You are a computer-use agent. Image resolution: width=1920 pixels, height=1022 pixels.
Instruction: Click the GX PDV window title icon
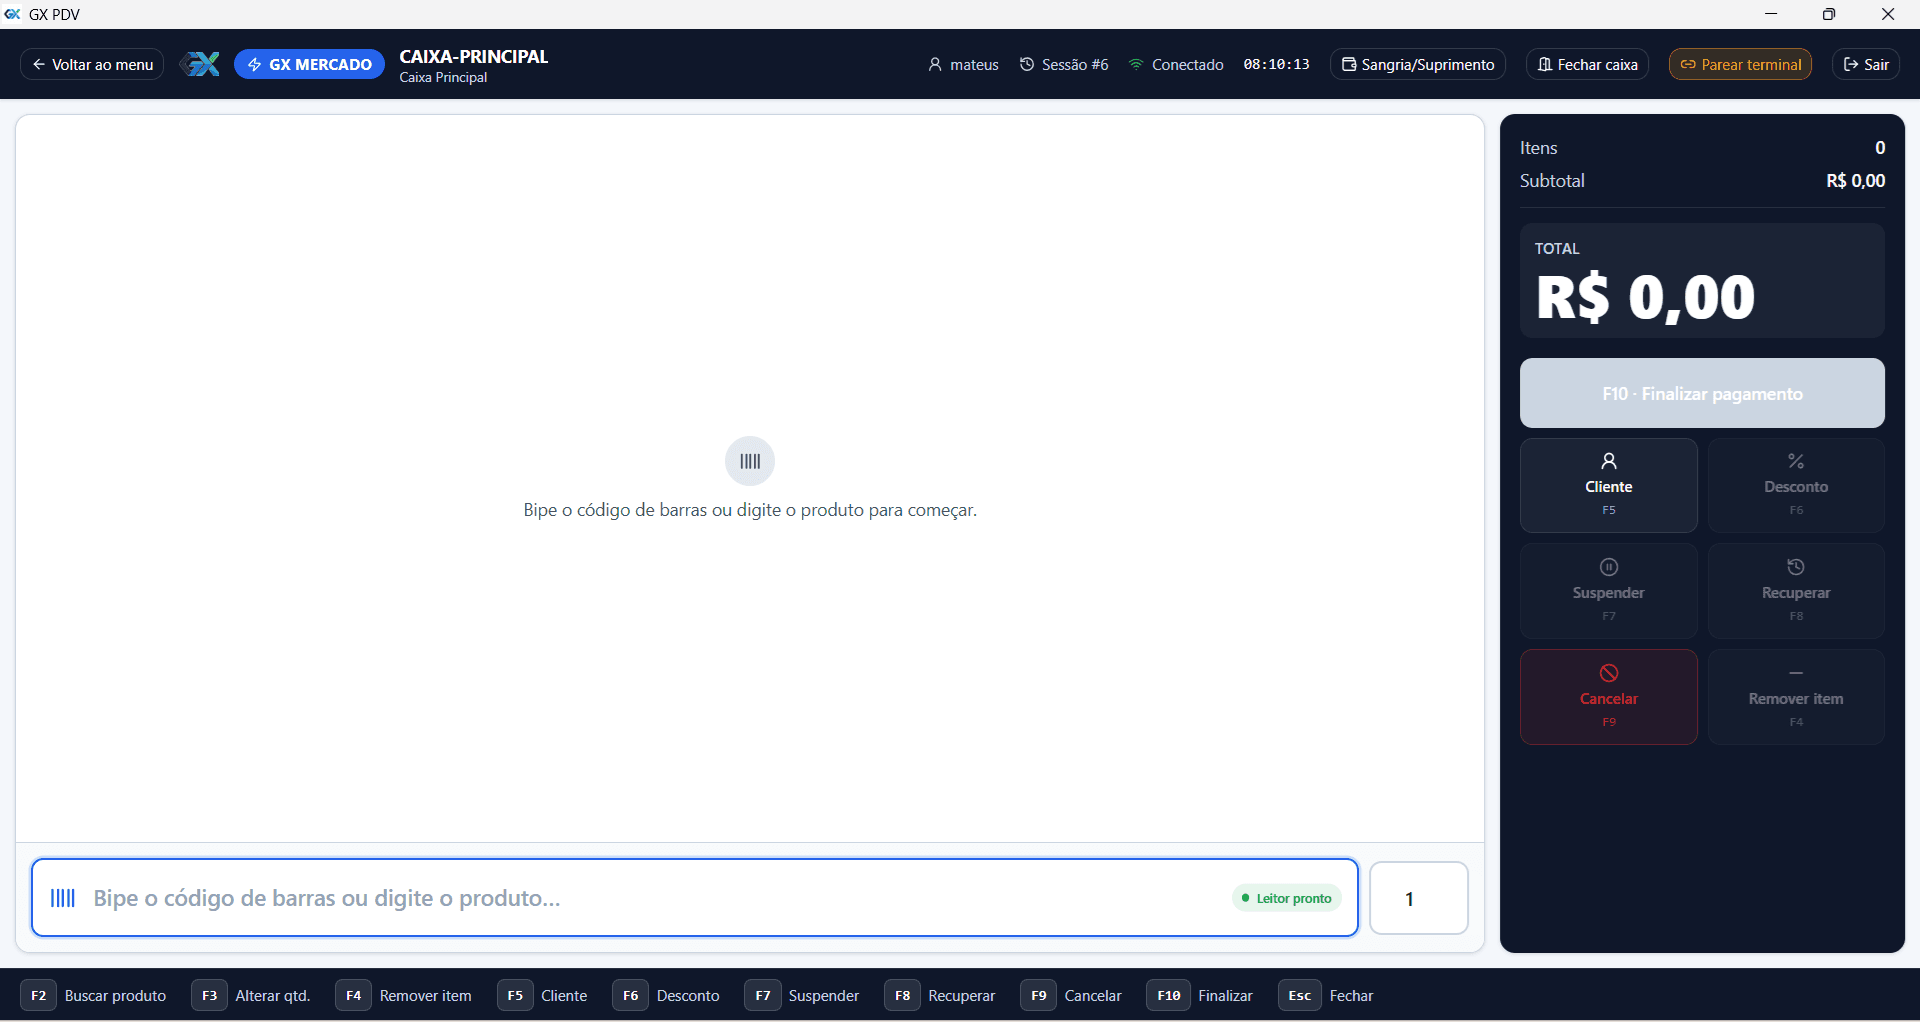click(x=13, y=14)
